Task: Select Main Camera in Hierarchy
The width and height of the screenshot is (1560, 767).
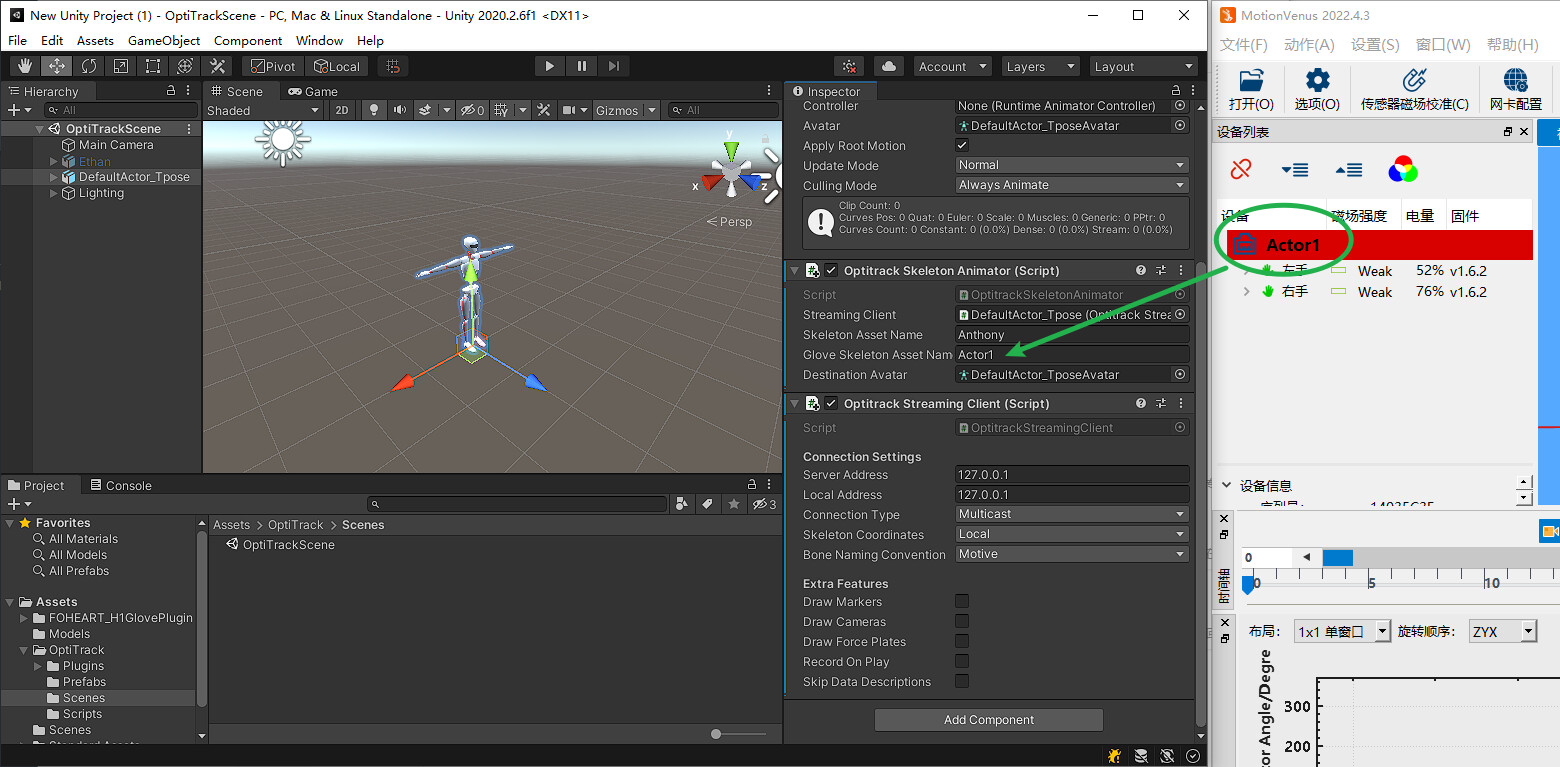Action: (x=116, y=145)
